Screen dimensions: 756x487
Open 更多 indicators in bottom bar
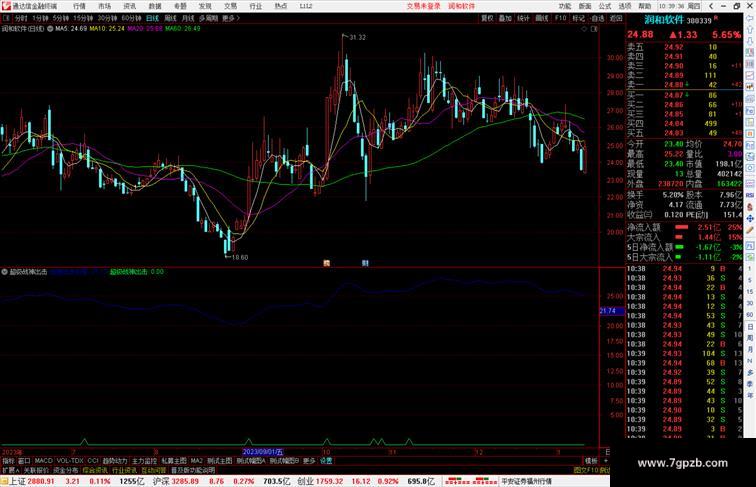(309, 461)
